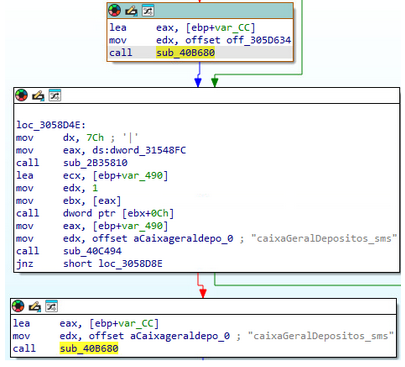Click the pencil edit icon on topmost block
The height and width of the screenshot is (367, 405).
[x=131, y=11]
